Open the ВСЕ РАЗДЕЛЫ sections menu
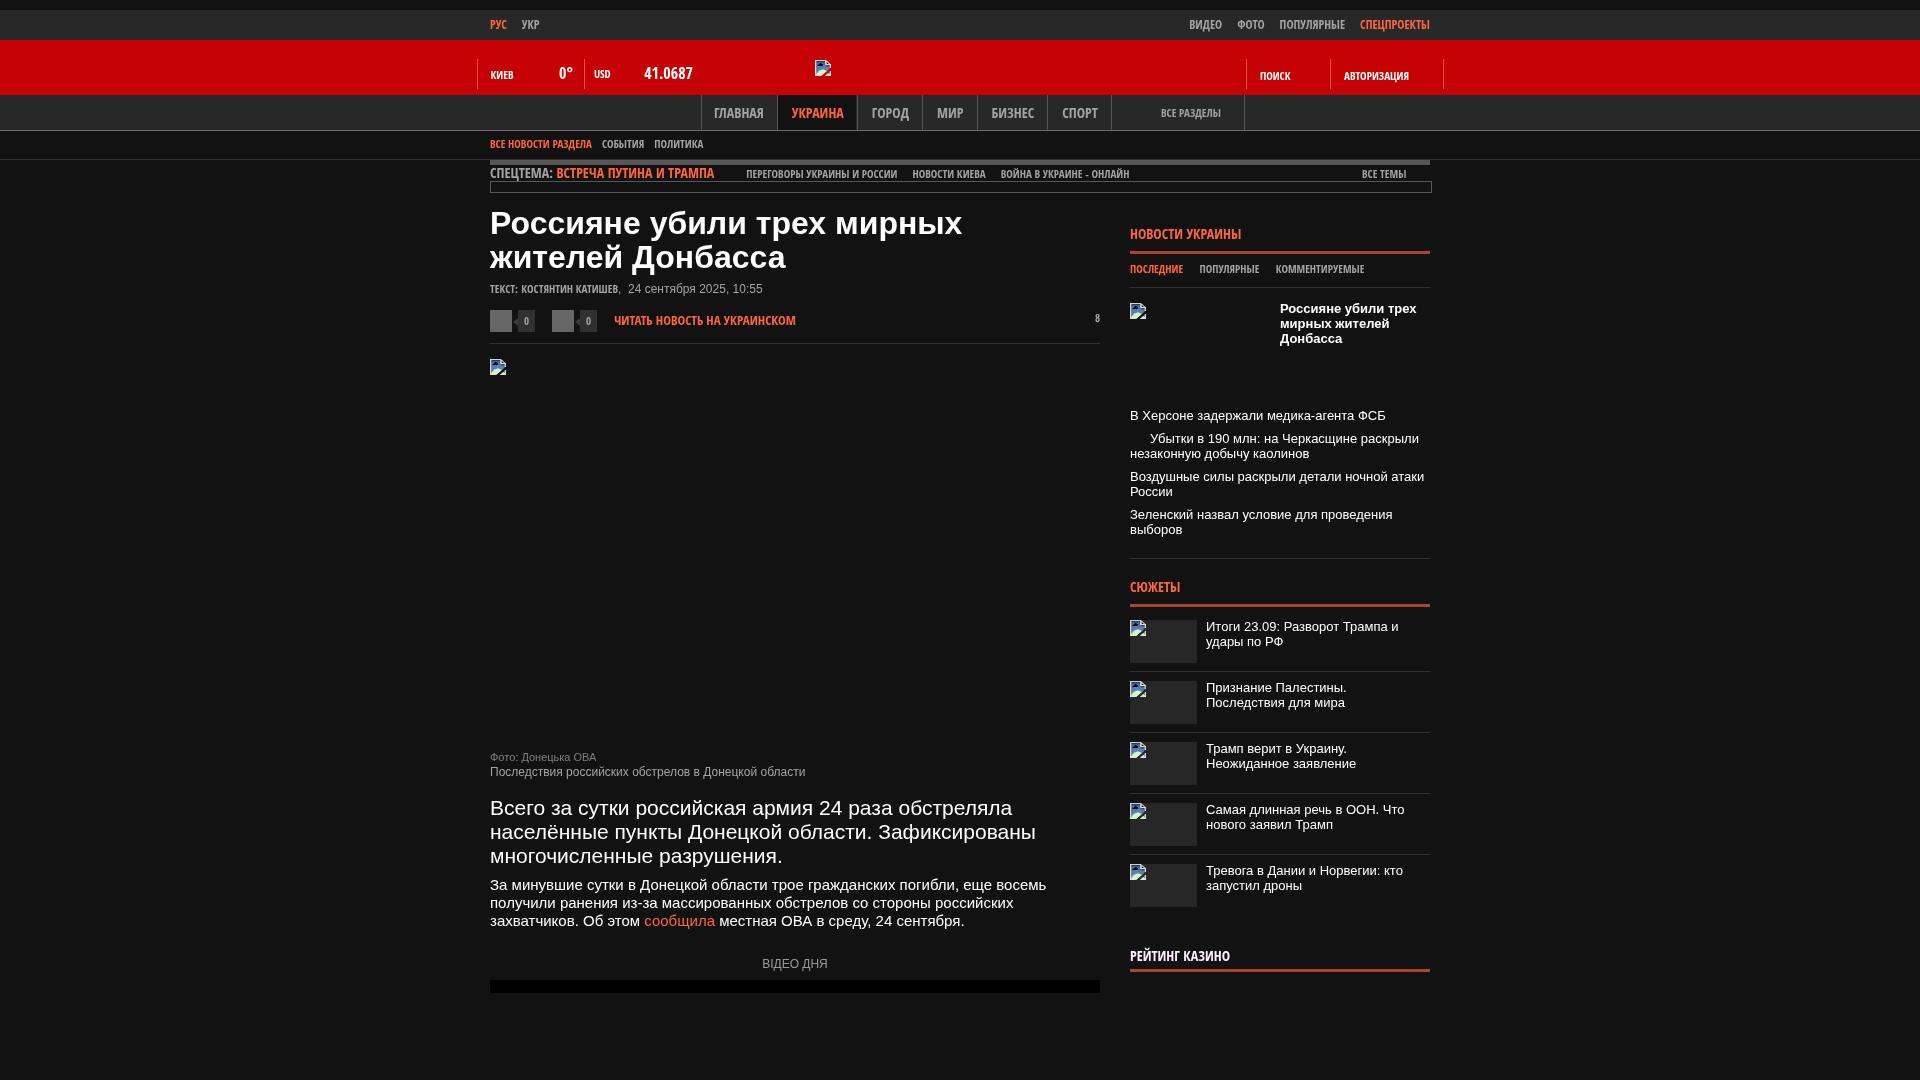1920x1080 pixels. pyautogui.click(x=1189, y=112)
